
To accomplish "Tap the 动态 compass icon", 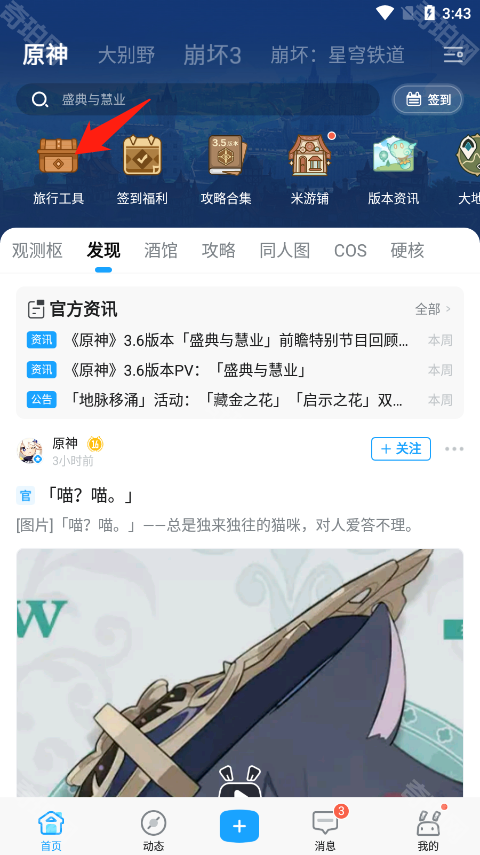I will coord(153,822).
